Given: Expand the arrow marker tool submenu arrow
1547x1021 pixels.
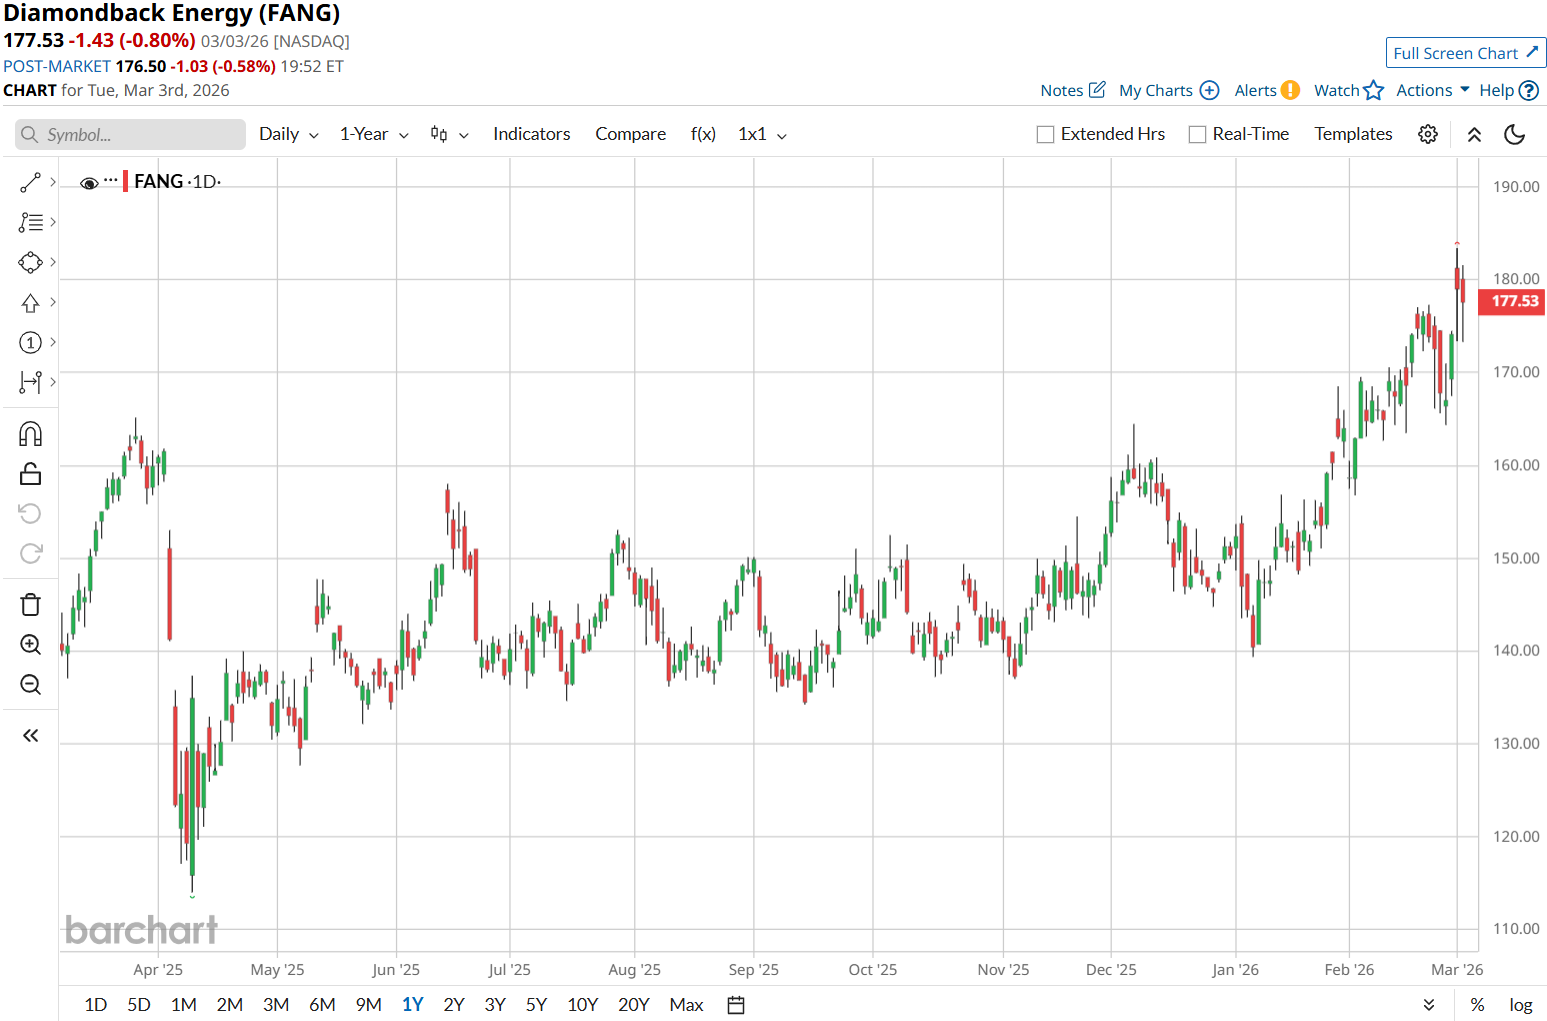Looking at the screenshot, I should [53, 302].
